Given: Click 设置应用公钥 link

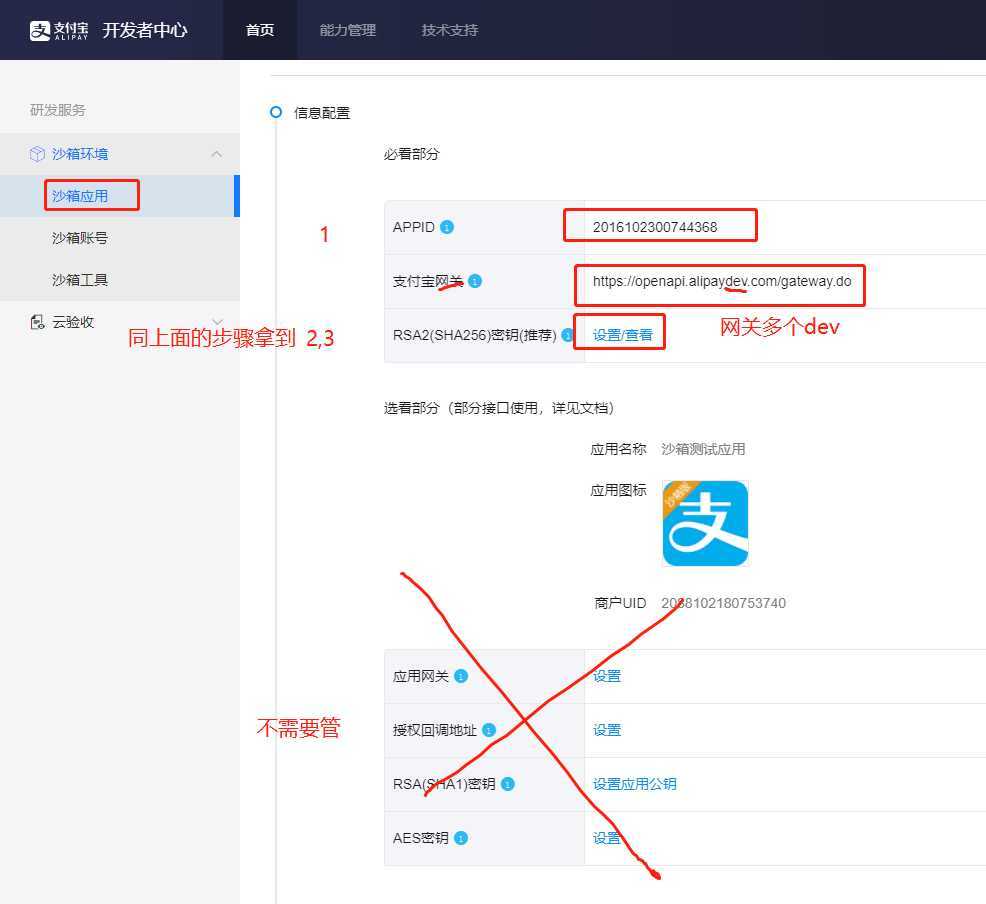Looking at the screenshot, I should tap(634, 784).
